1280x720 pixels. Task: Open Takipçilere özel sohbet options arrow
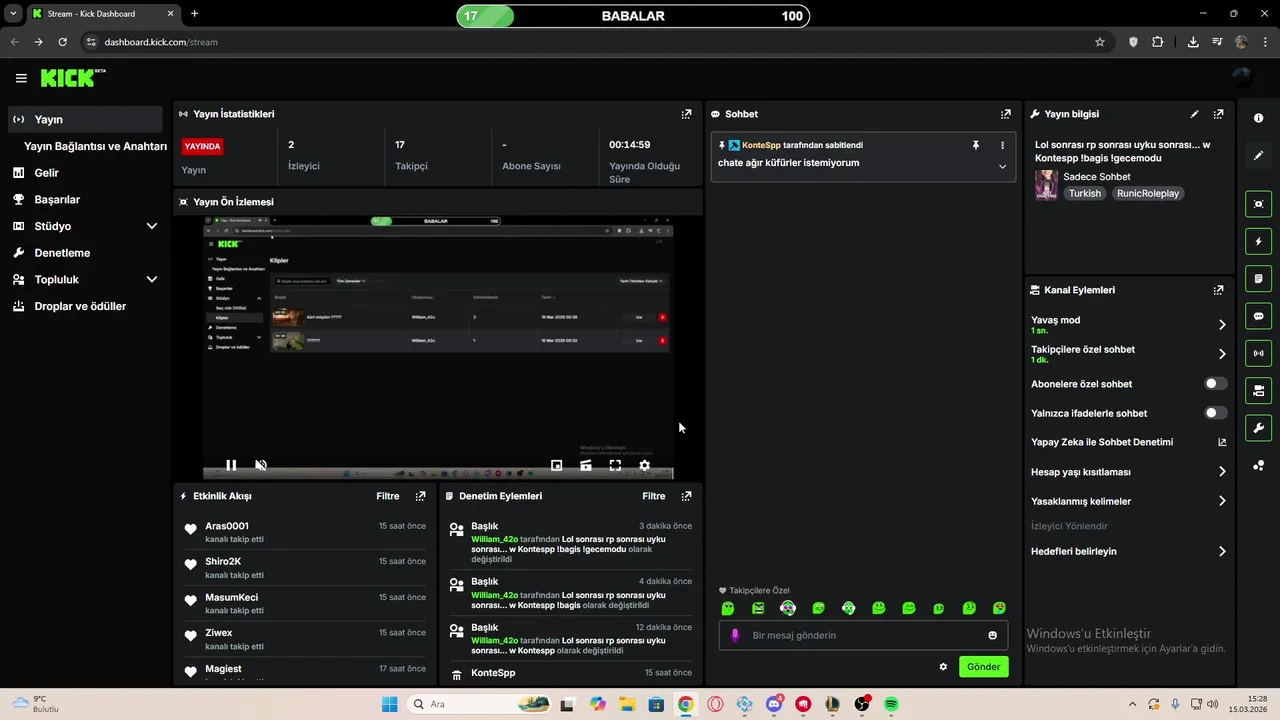pyautogui.click(x=1222, y=354)
